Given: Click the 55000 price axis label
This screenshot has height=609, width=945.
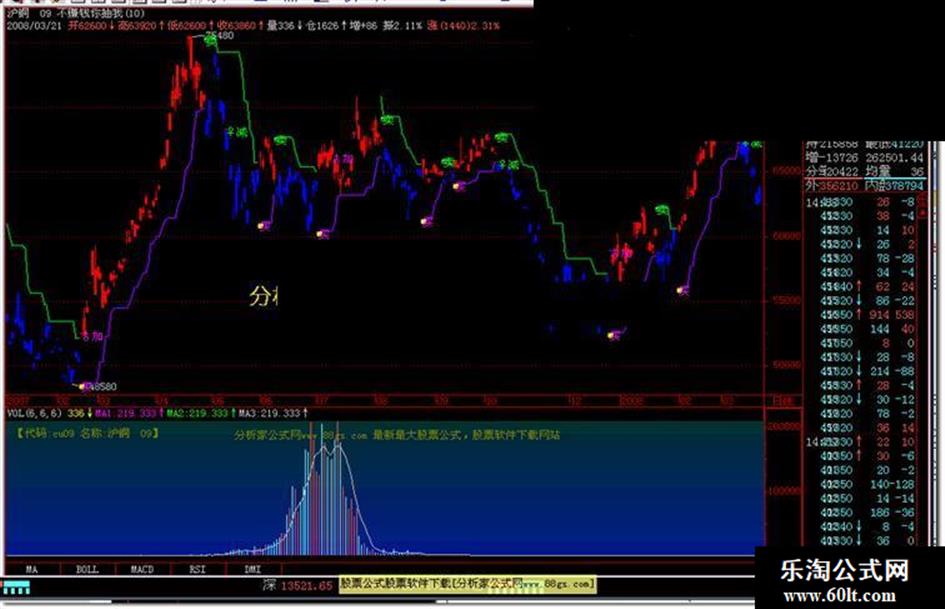Looking at the screenshot, I should tap(786, 300).
